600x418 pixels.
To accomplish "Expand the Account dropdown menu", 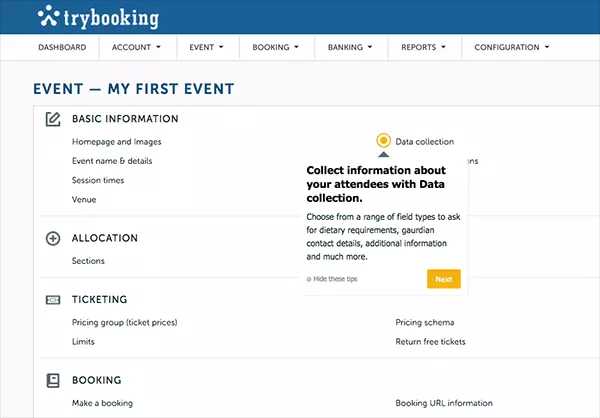I will click(136, 47).
